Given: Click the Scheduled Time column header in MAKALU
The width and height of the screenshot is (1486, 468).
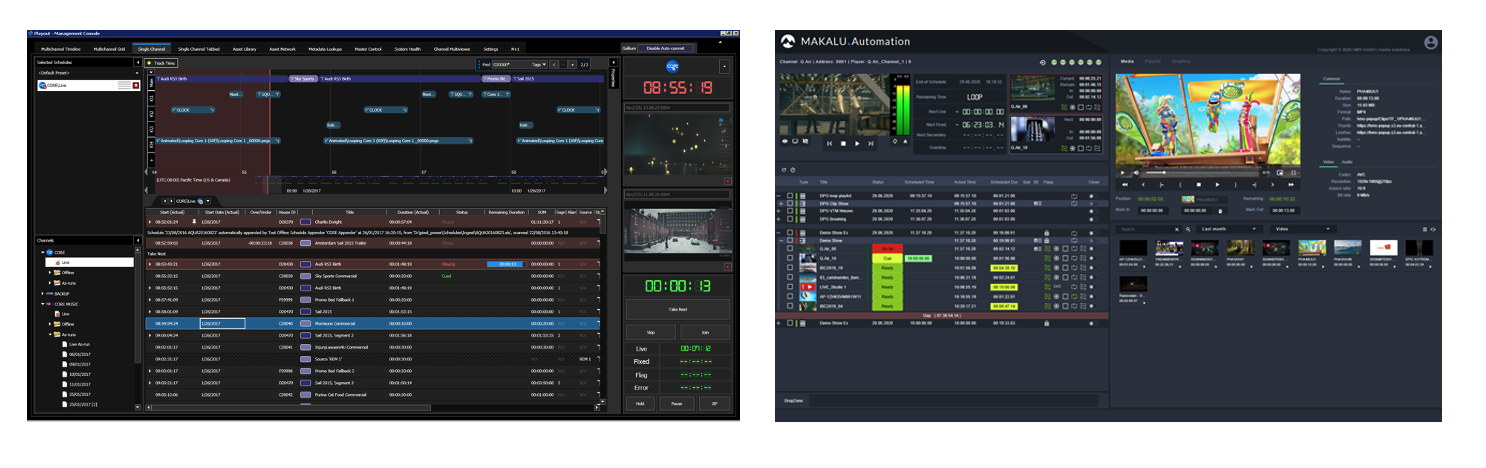Looking at the screenshot, I should coord(920,183).
